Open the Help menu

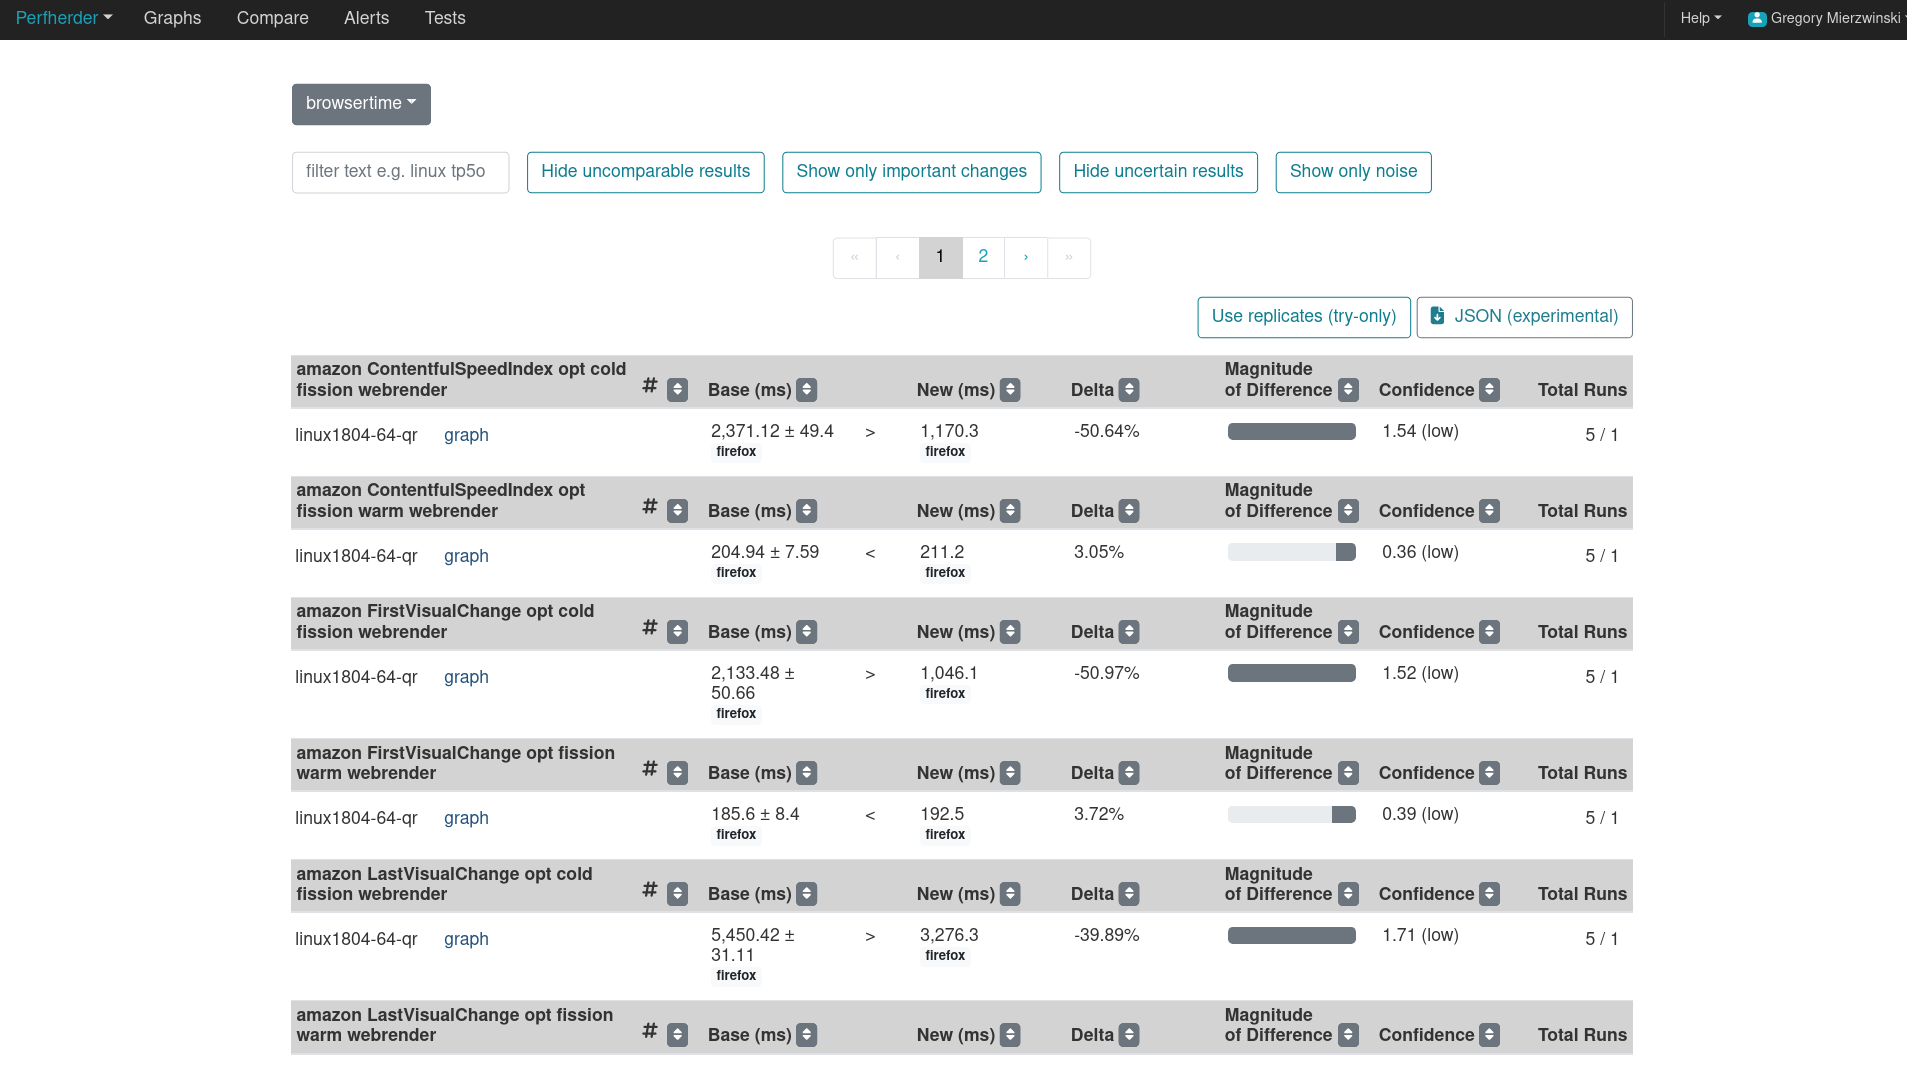tap(1699, 18)
